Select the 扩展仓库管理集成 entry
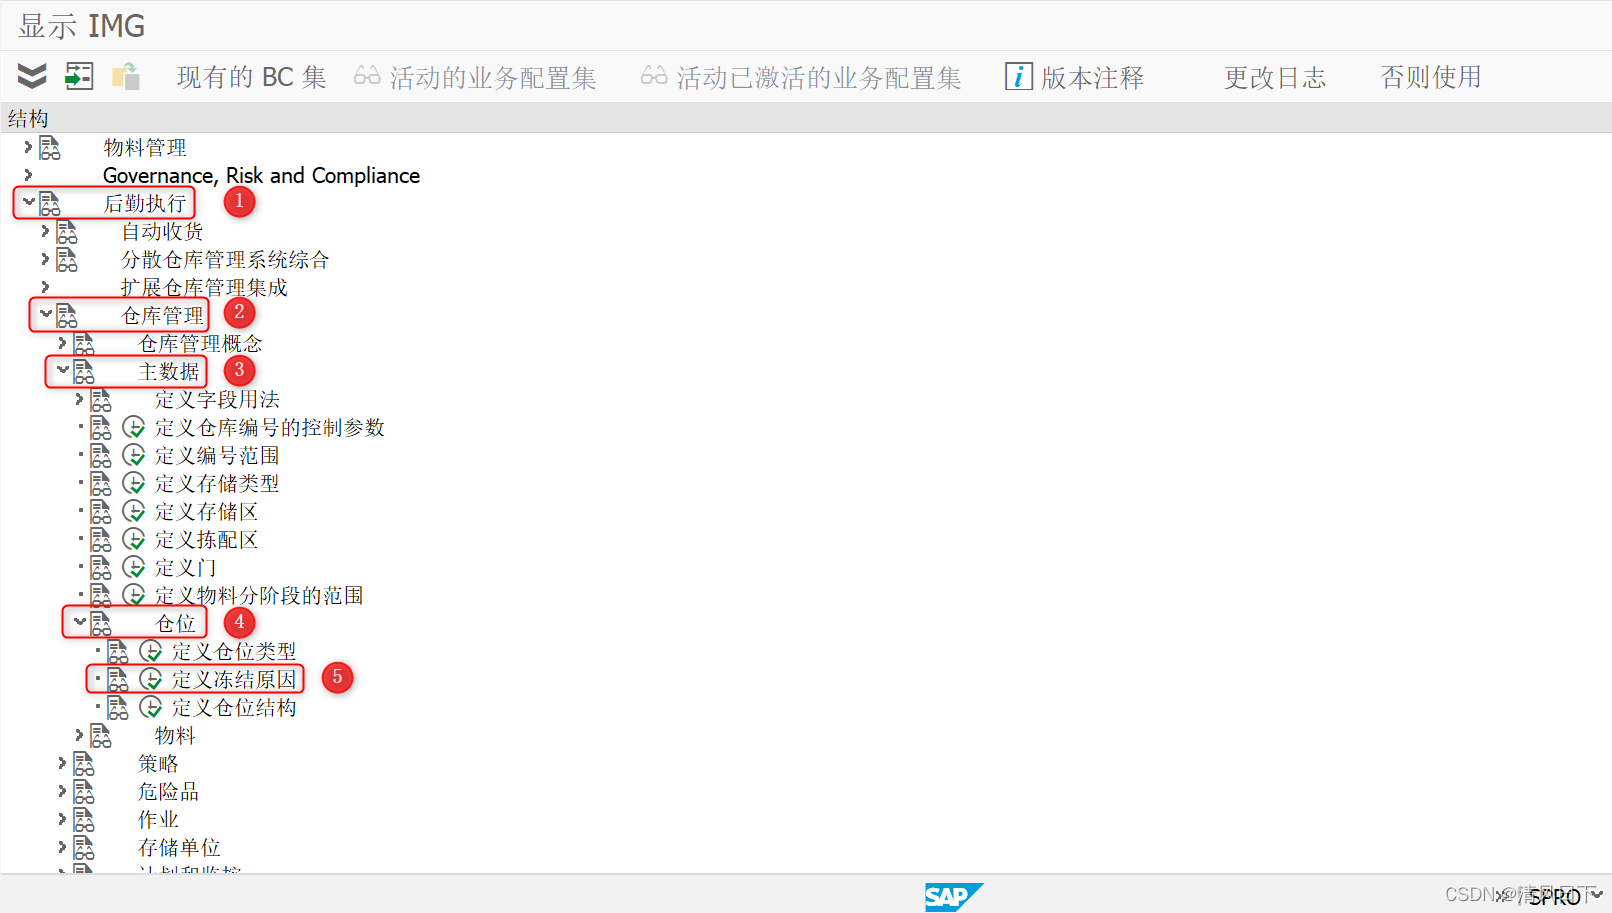 click(x=204, y=288)
